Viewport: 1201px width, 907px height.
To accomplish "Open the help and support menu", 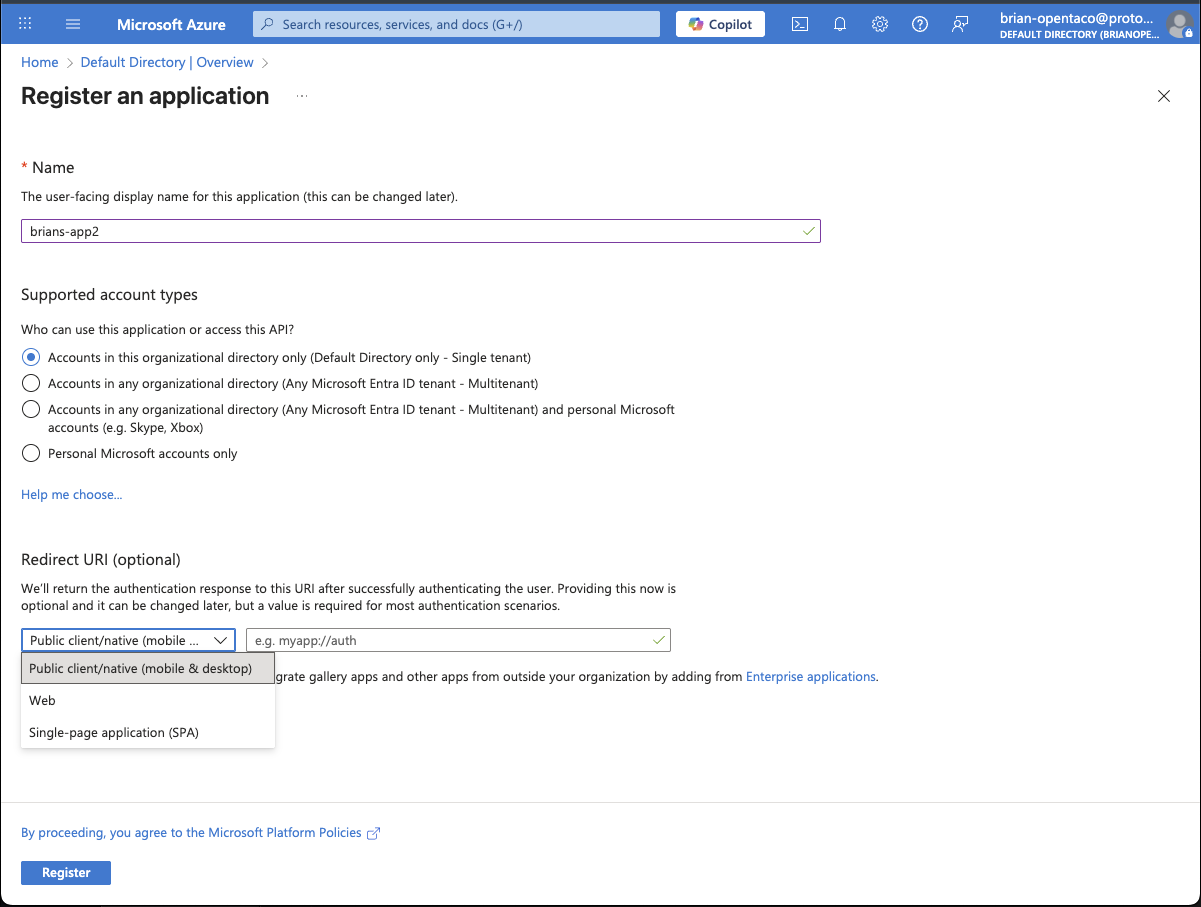I will click(x=919, y=23).
